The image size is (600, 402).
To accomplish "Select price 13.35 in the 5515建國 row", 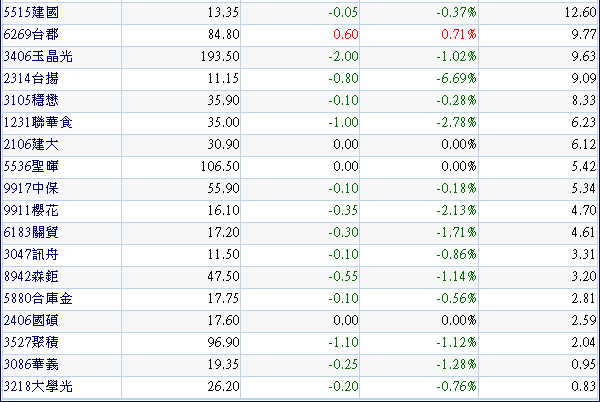I will 223,13.
